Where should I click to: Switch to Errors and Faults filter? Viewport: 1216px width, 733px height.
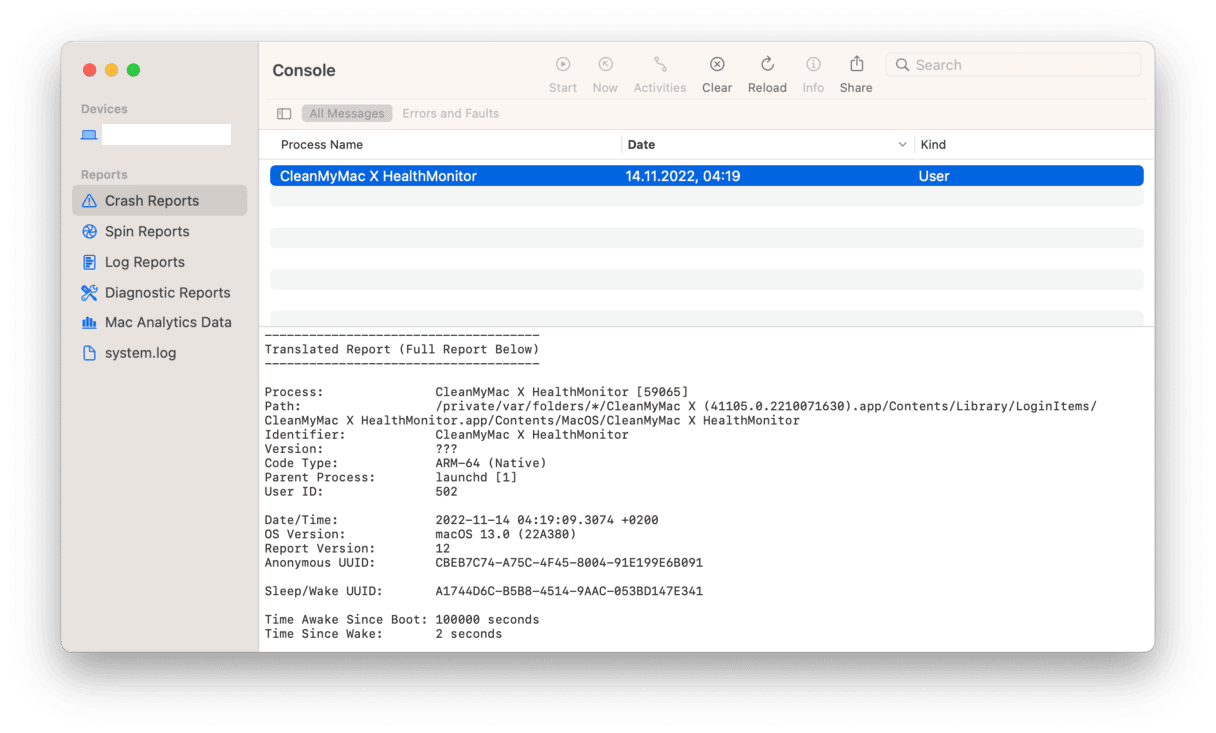pyautogui.click(x=450, y=114)
